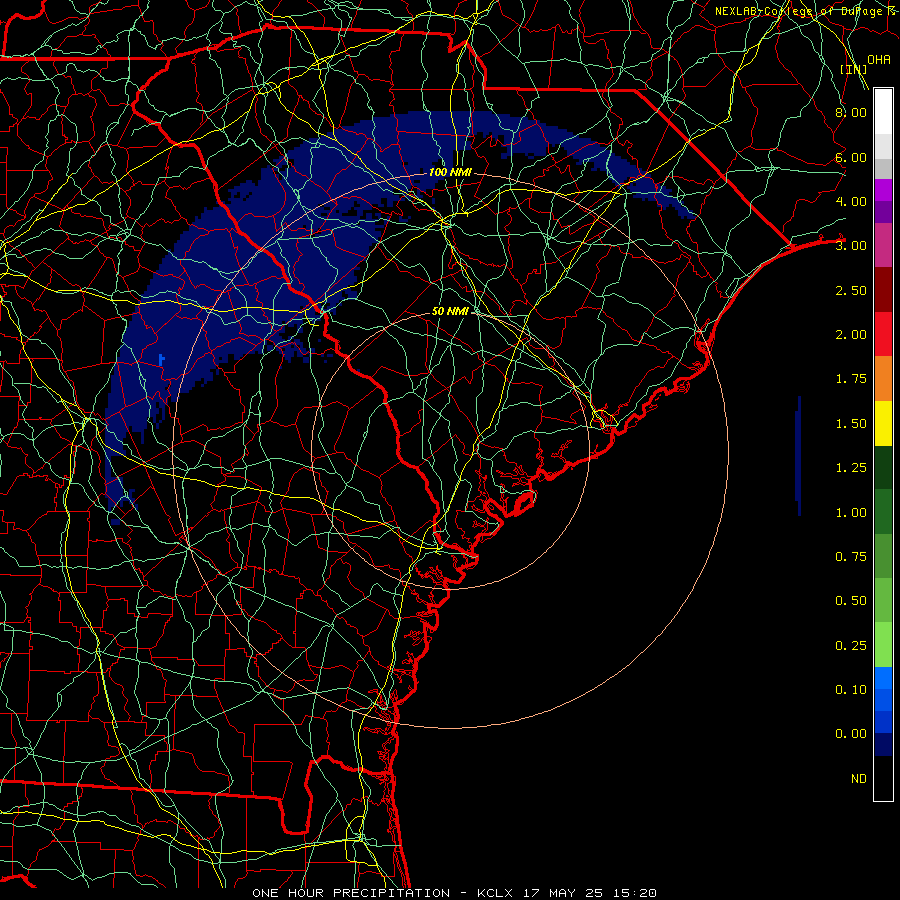Screen dimensions: 900x900
Task: Click the 1.00 legend value
Action: 851,513
